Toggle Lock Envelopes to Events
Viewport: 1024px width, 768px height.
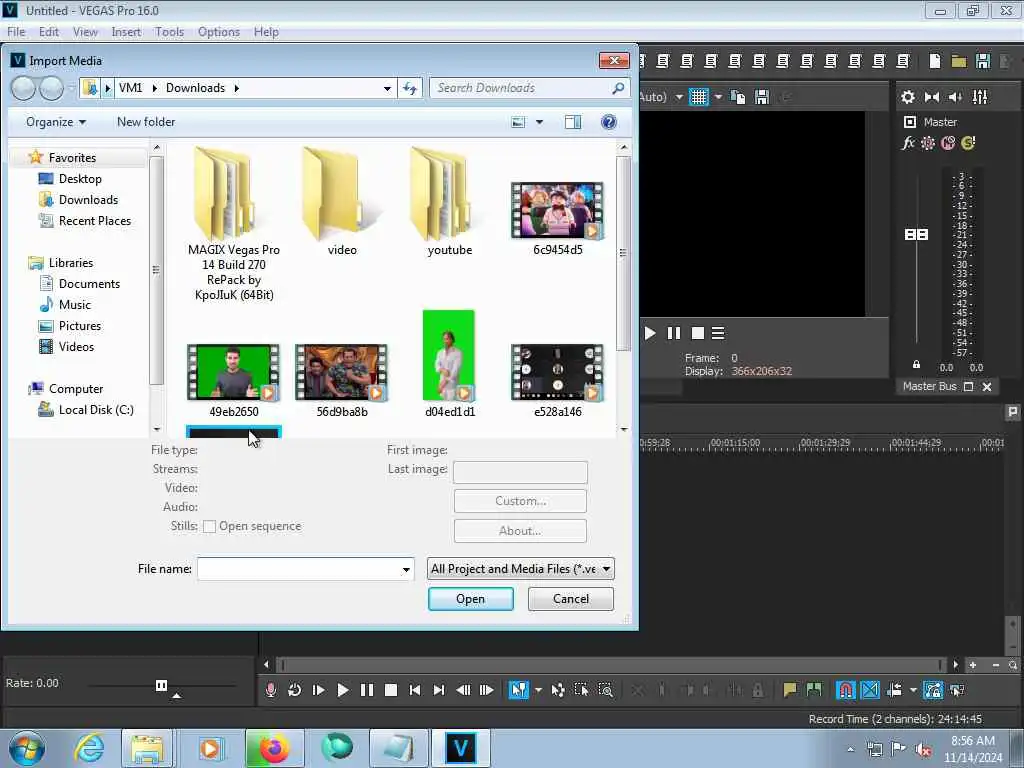933,690
